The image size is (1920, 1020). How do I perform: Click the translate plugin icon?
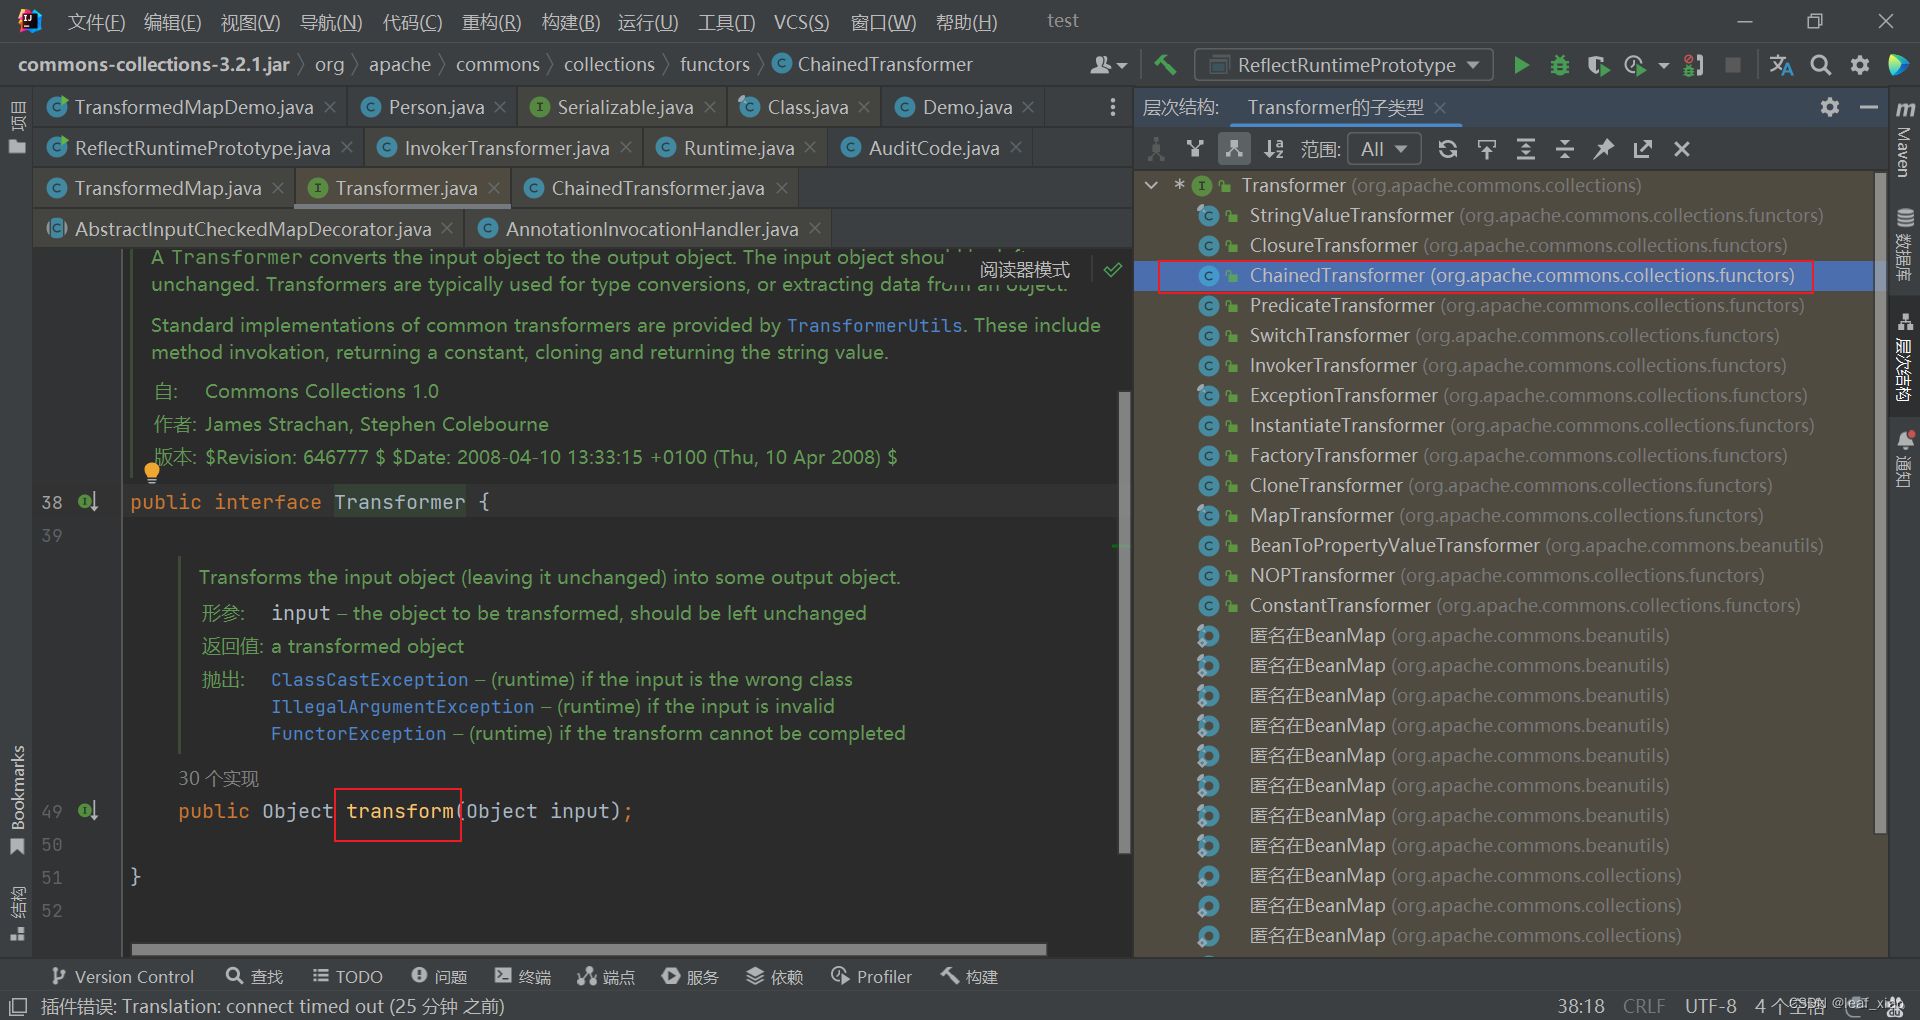pyautogui.click(x=1781, y=65)
